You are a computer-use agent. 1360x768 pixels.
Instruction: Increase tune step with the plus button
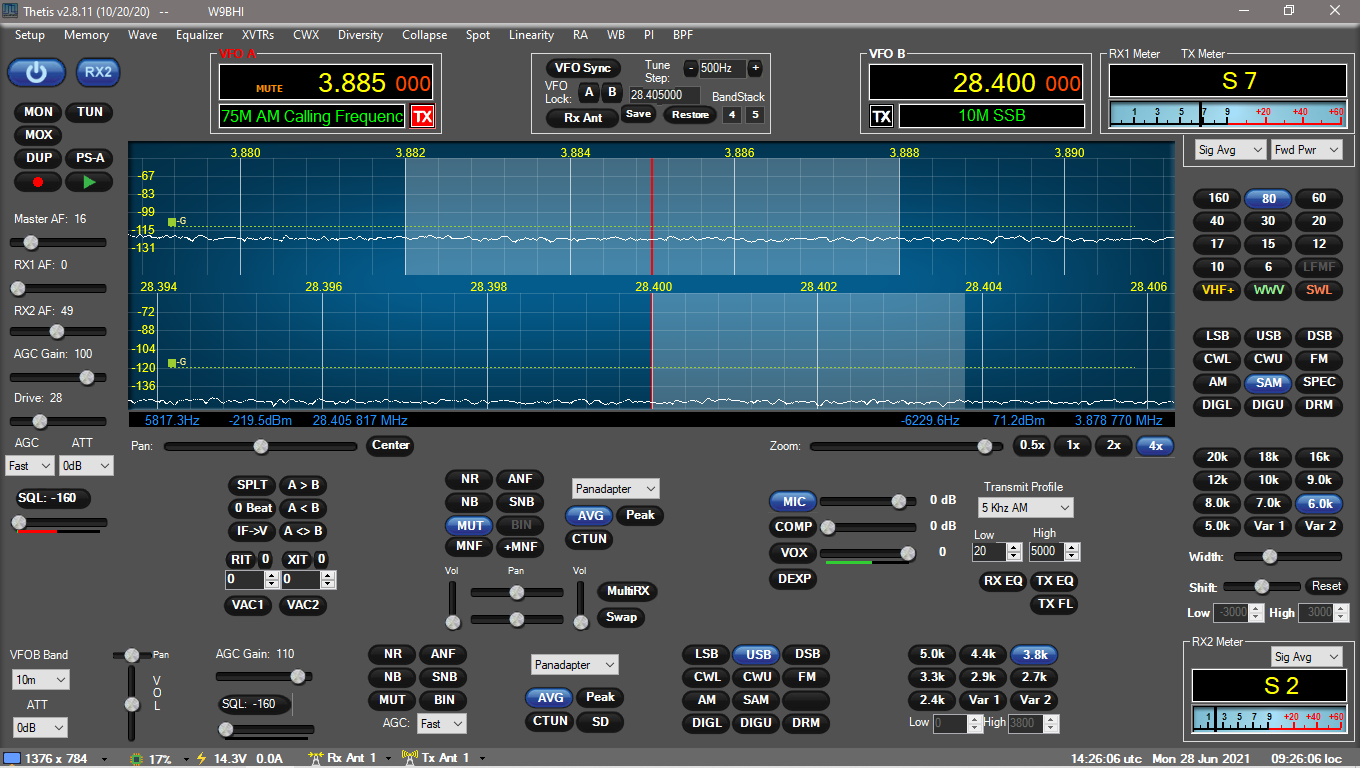click(755, 68)
